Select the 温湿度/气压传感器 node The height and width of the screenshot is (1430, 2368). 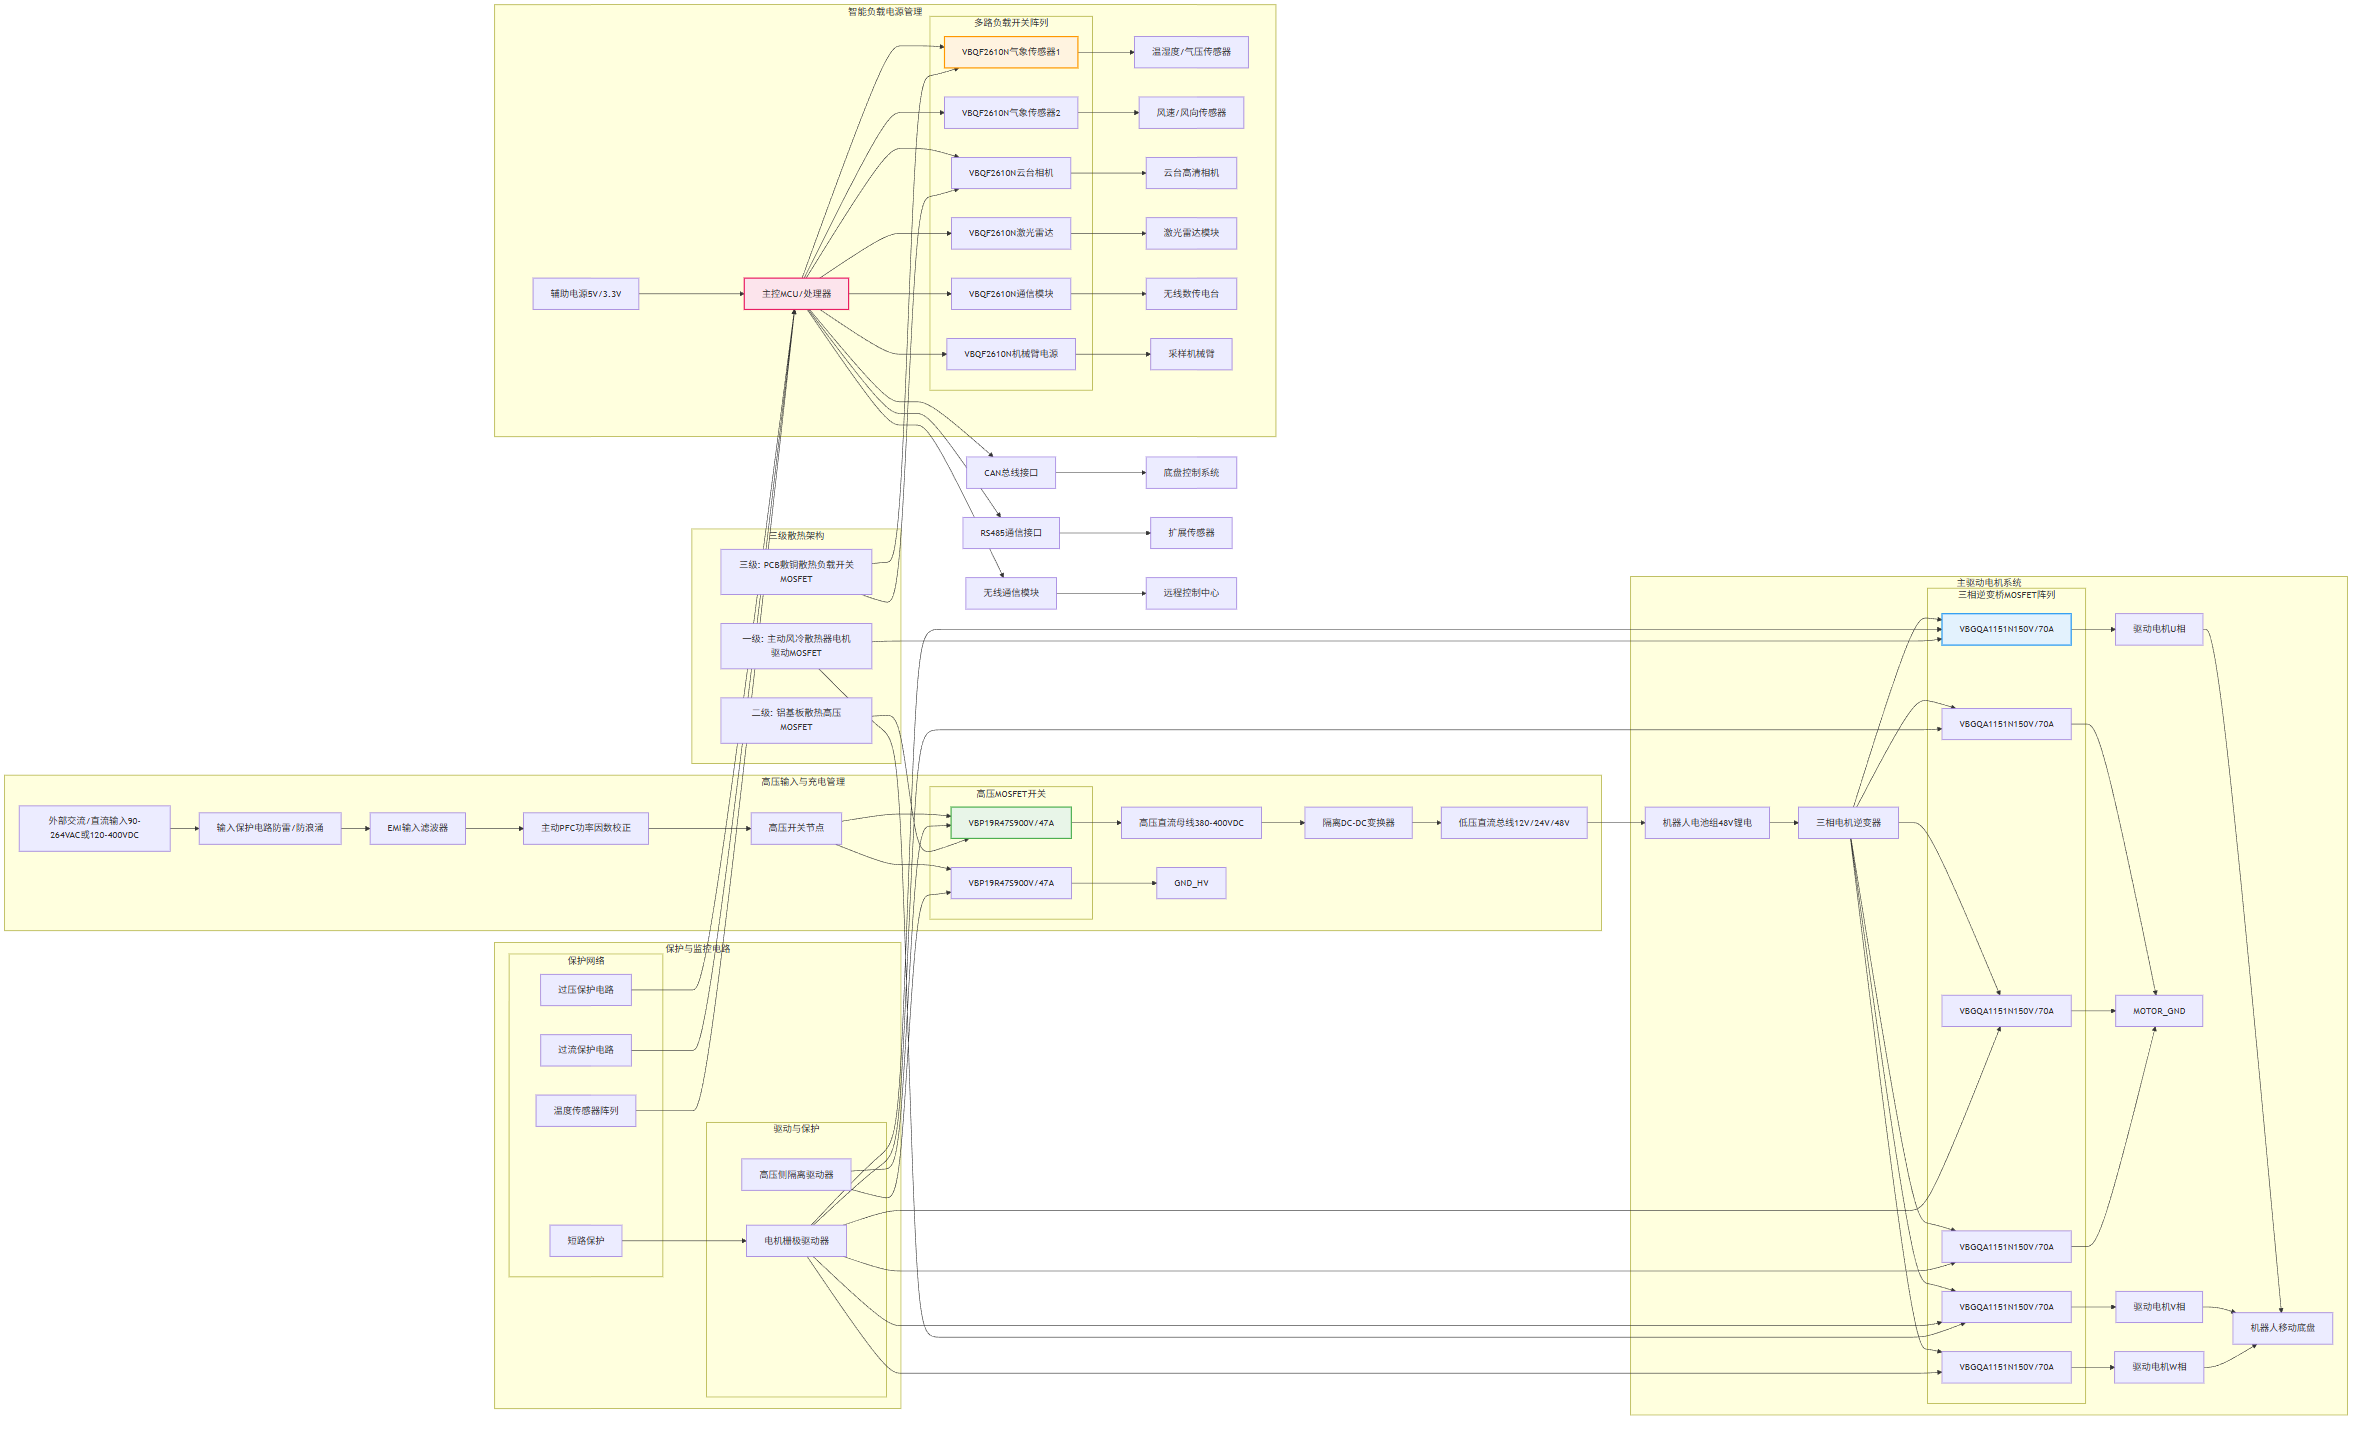click(x=1191, y=52)
